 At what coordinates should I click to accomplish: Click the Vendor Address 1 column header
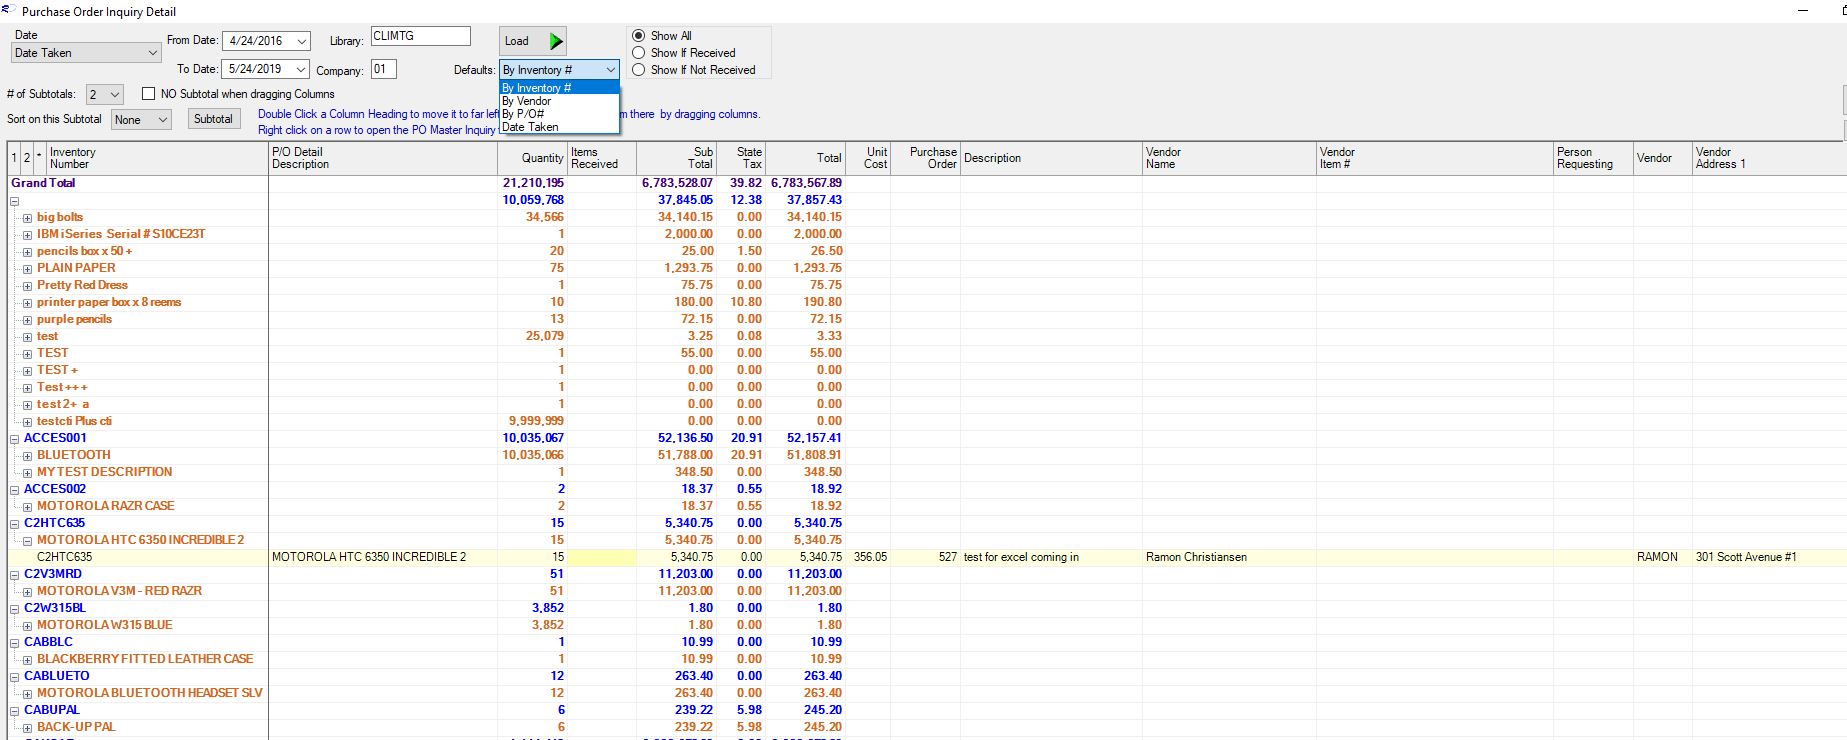[x=1769, y=158]
